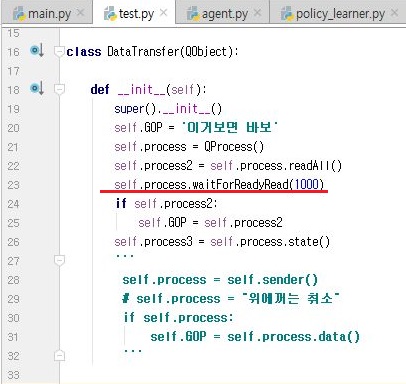This screenshot has width=406, height=384.
Task: Click Python file icon on main.py tab
Action: point(19,14)
